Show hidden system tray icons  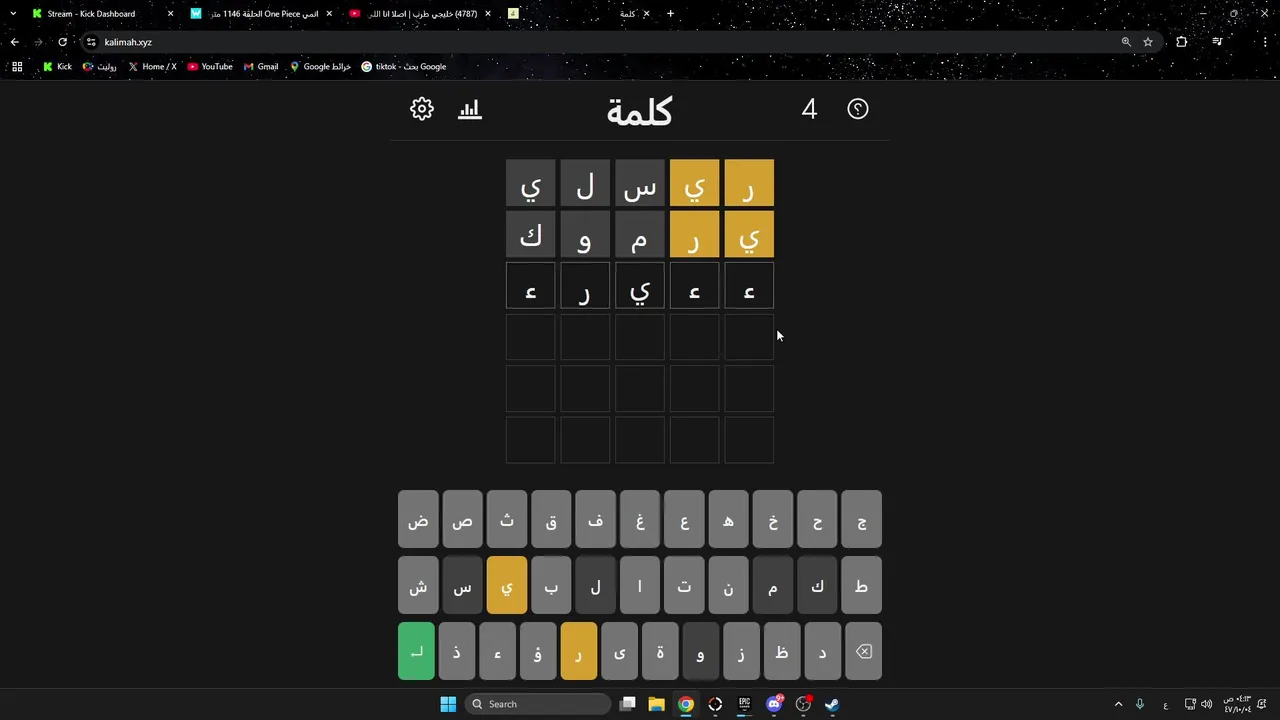(1118, 704)
